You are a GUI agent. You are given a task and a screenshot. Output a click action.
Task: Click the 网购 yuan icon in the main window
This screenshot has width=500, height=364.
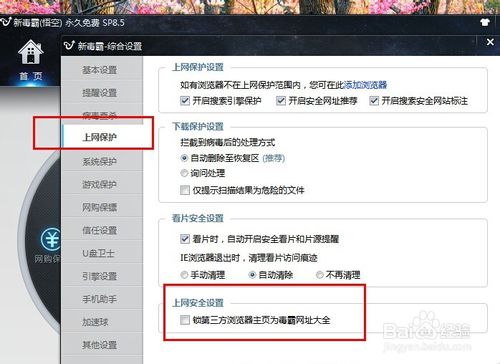(51, 239)
